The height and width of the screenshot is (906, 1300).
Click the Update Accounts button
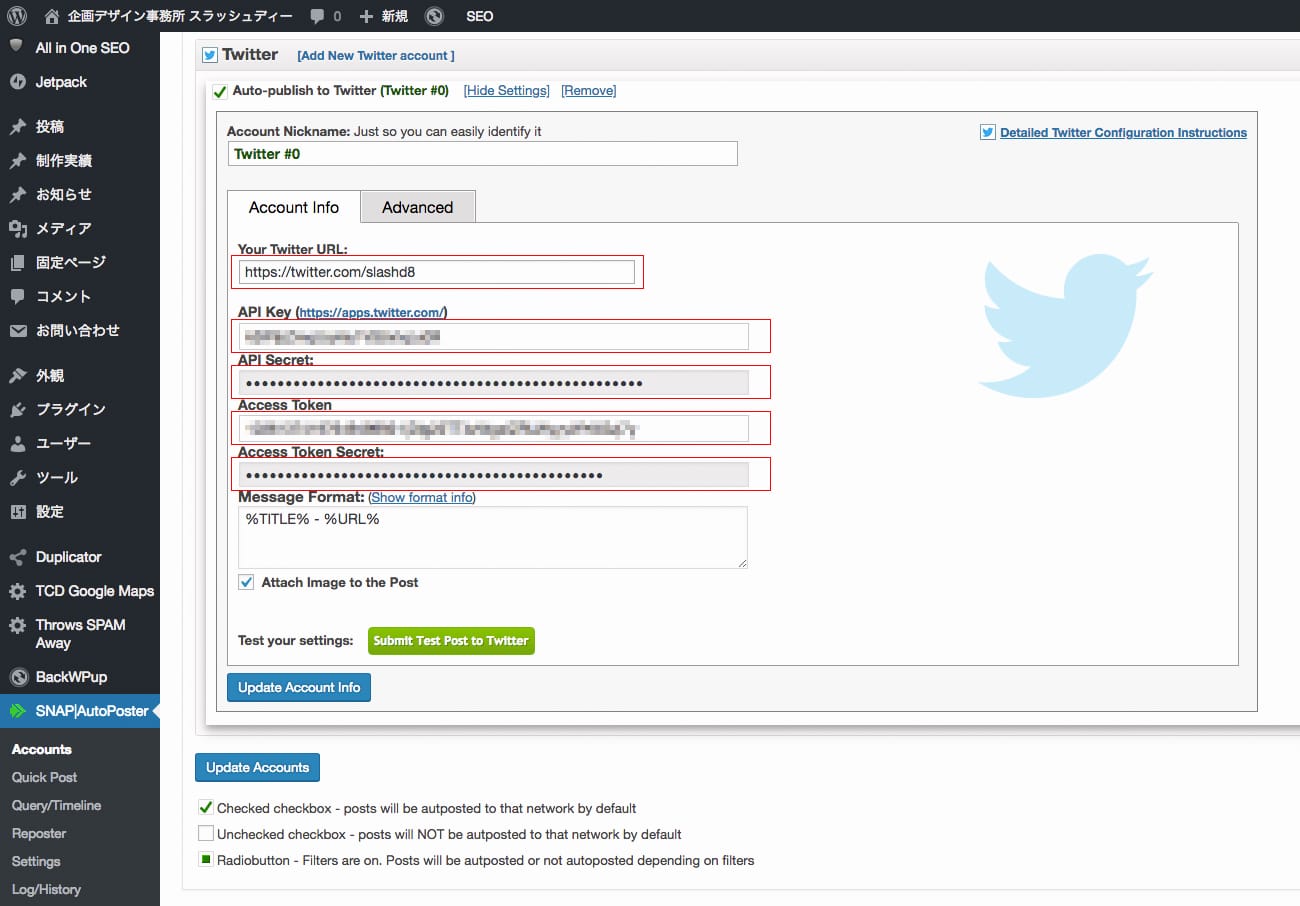(257, 767)
